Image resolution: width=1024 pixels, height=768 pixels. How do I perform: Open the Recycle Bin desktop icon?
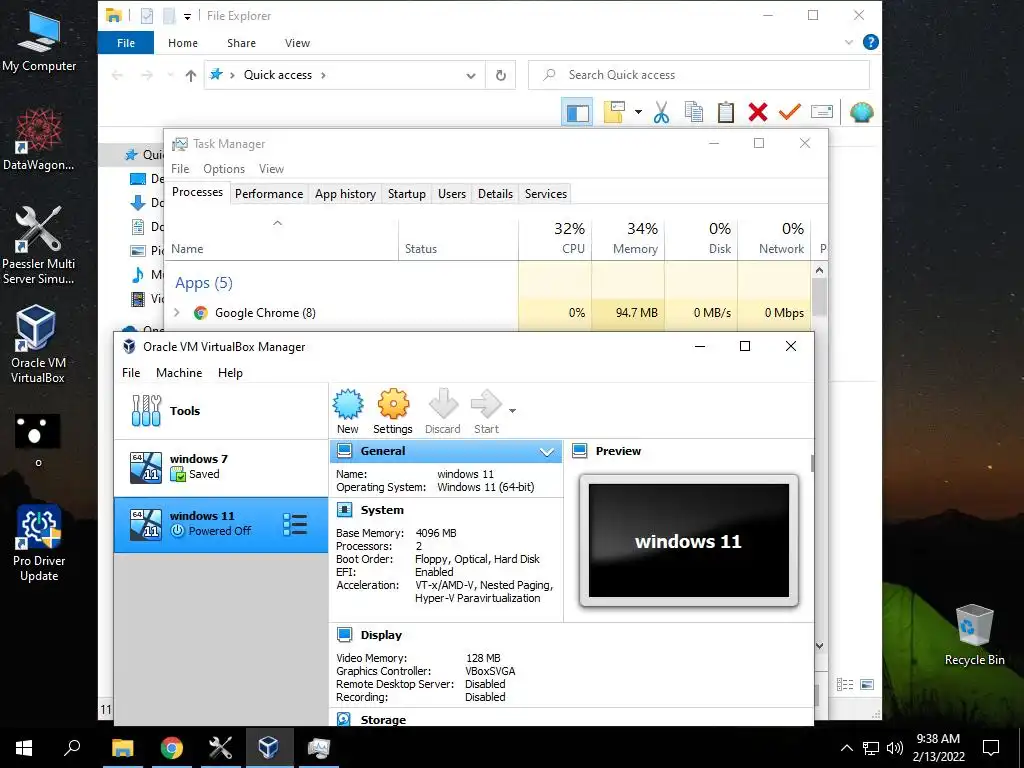tap(974, 635)
